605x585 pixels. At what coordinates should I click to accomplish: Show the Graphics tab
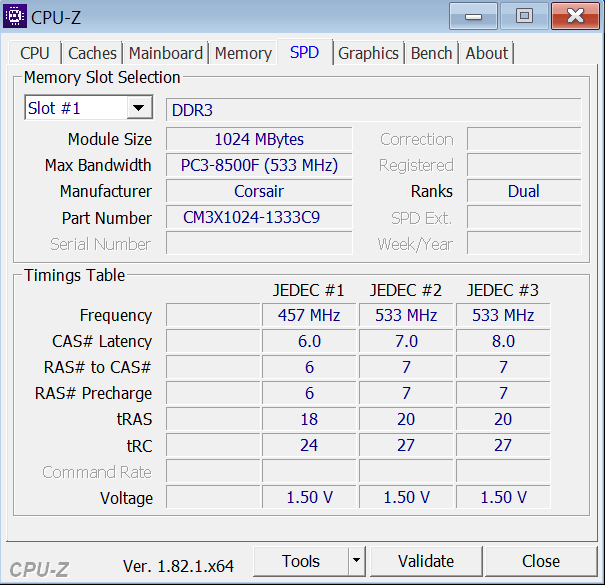pos(368,53)
